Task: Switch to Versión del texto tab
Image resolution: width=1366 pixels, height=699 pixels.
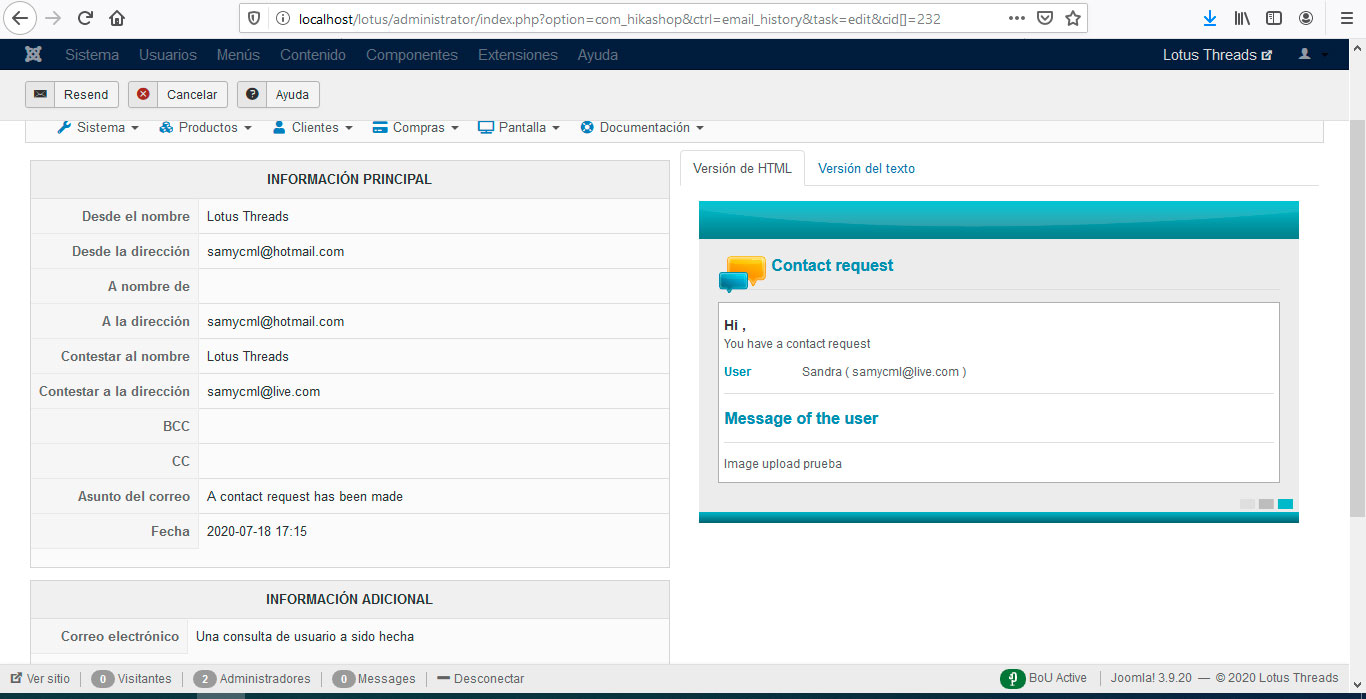Action: click(866, 168)
